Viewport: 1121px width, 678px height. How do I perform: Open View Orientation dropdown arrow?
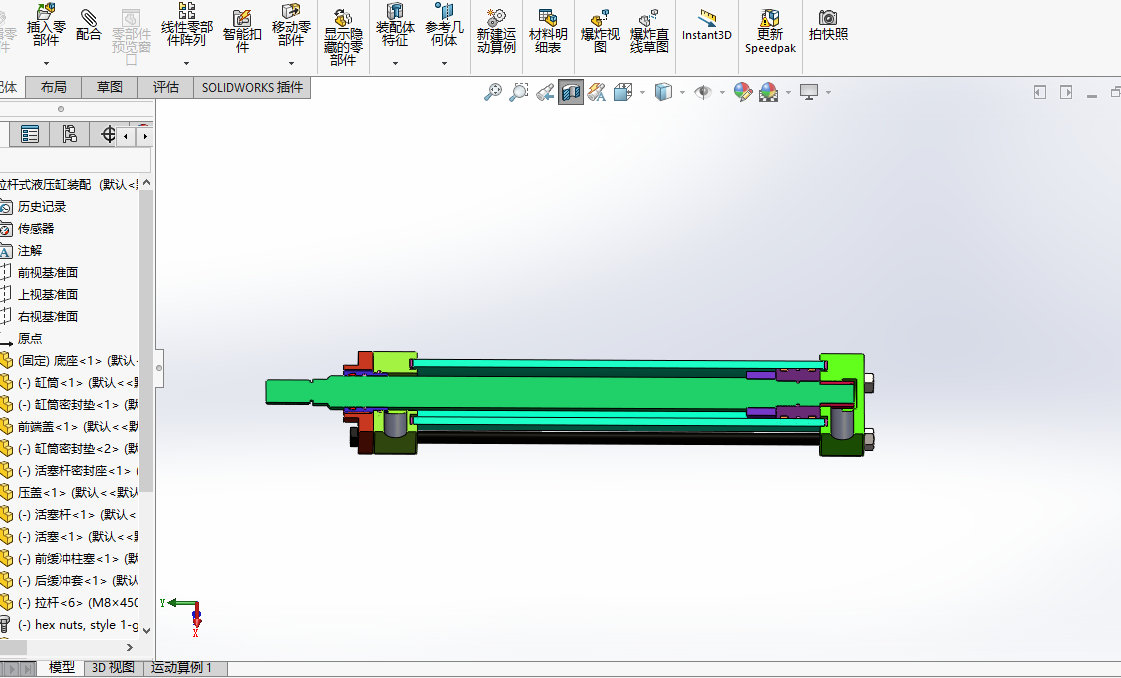tap(642, 92)
